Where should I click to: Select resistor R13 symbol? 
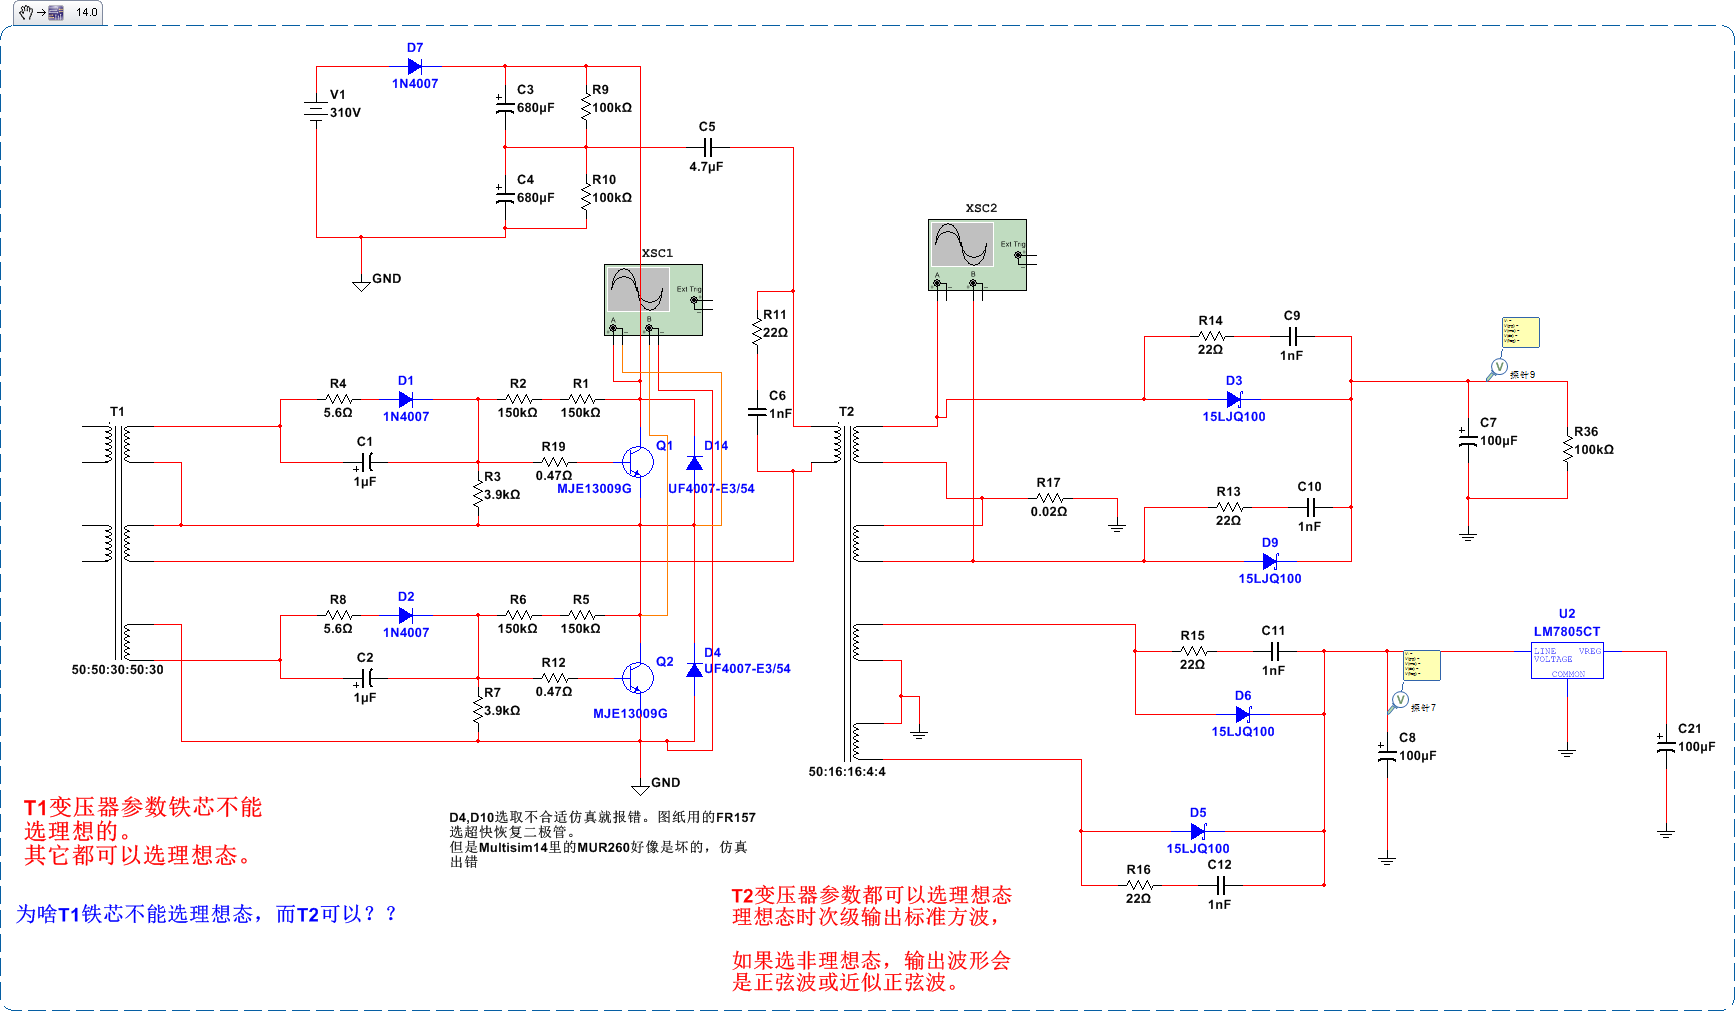click(1229, 507)
